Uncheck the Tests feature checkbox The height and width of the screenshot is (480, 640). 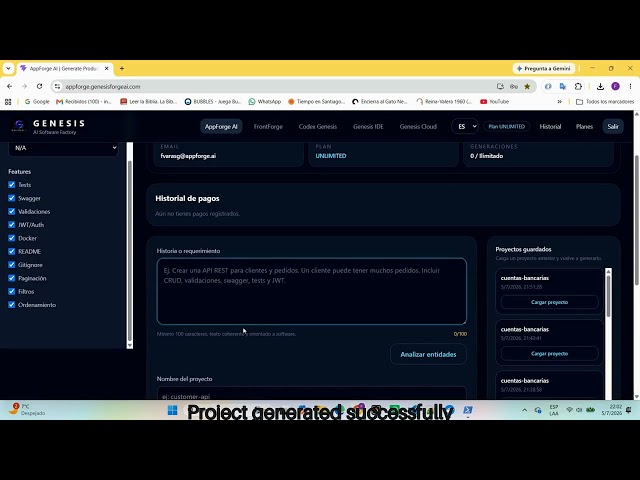tap(11, 184)
